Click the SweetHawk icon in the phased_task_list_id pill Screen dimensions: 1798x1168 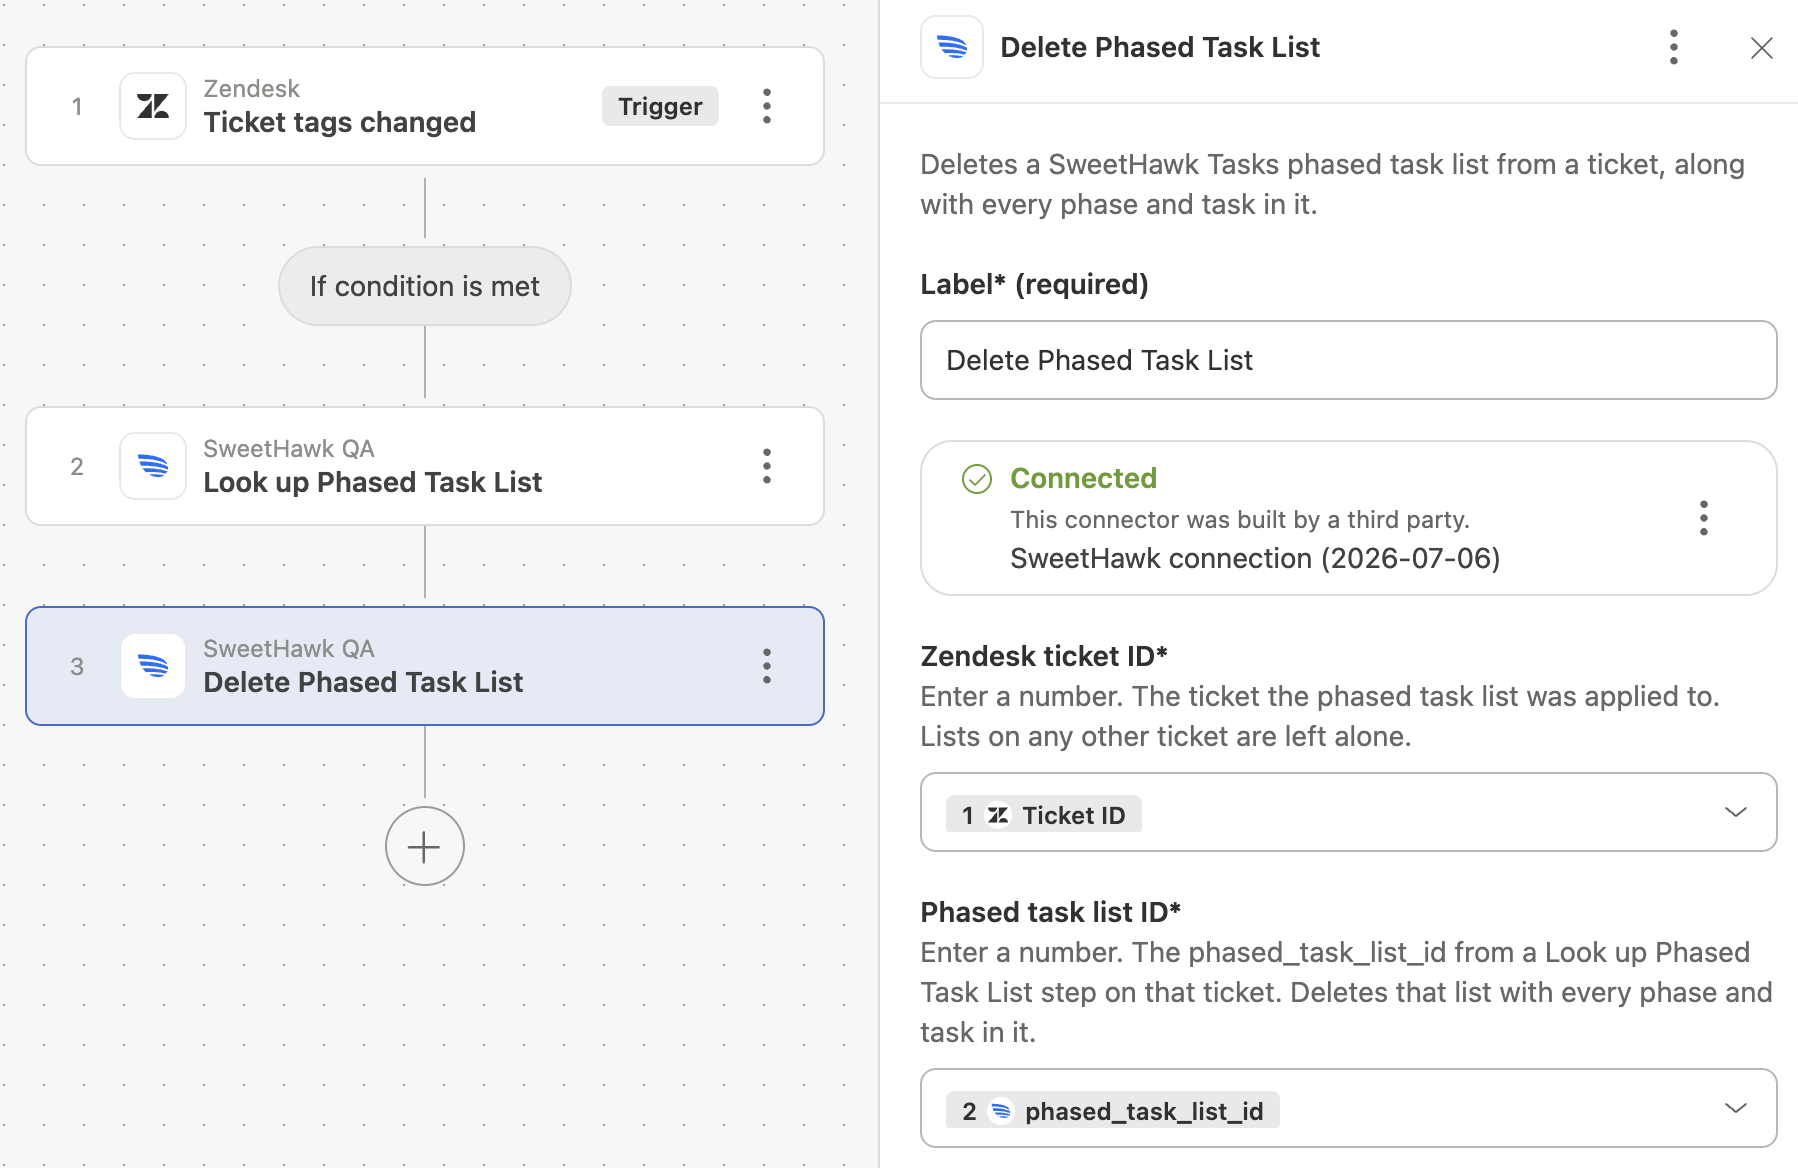point(1000,1111)
